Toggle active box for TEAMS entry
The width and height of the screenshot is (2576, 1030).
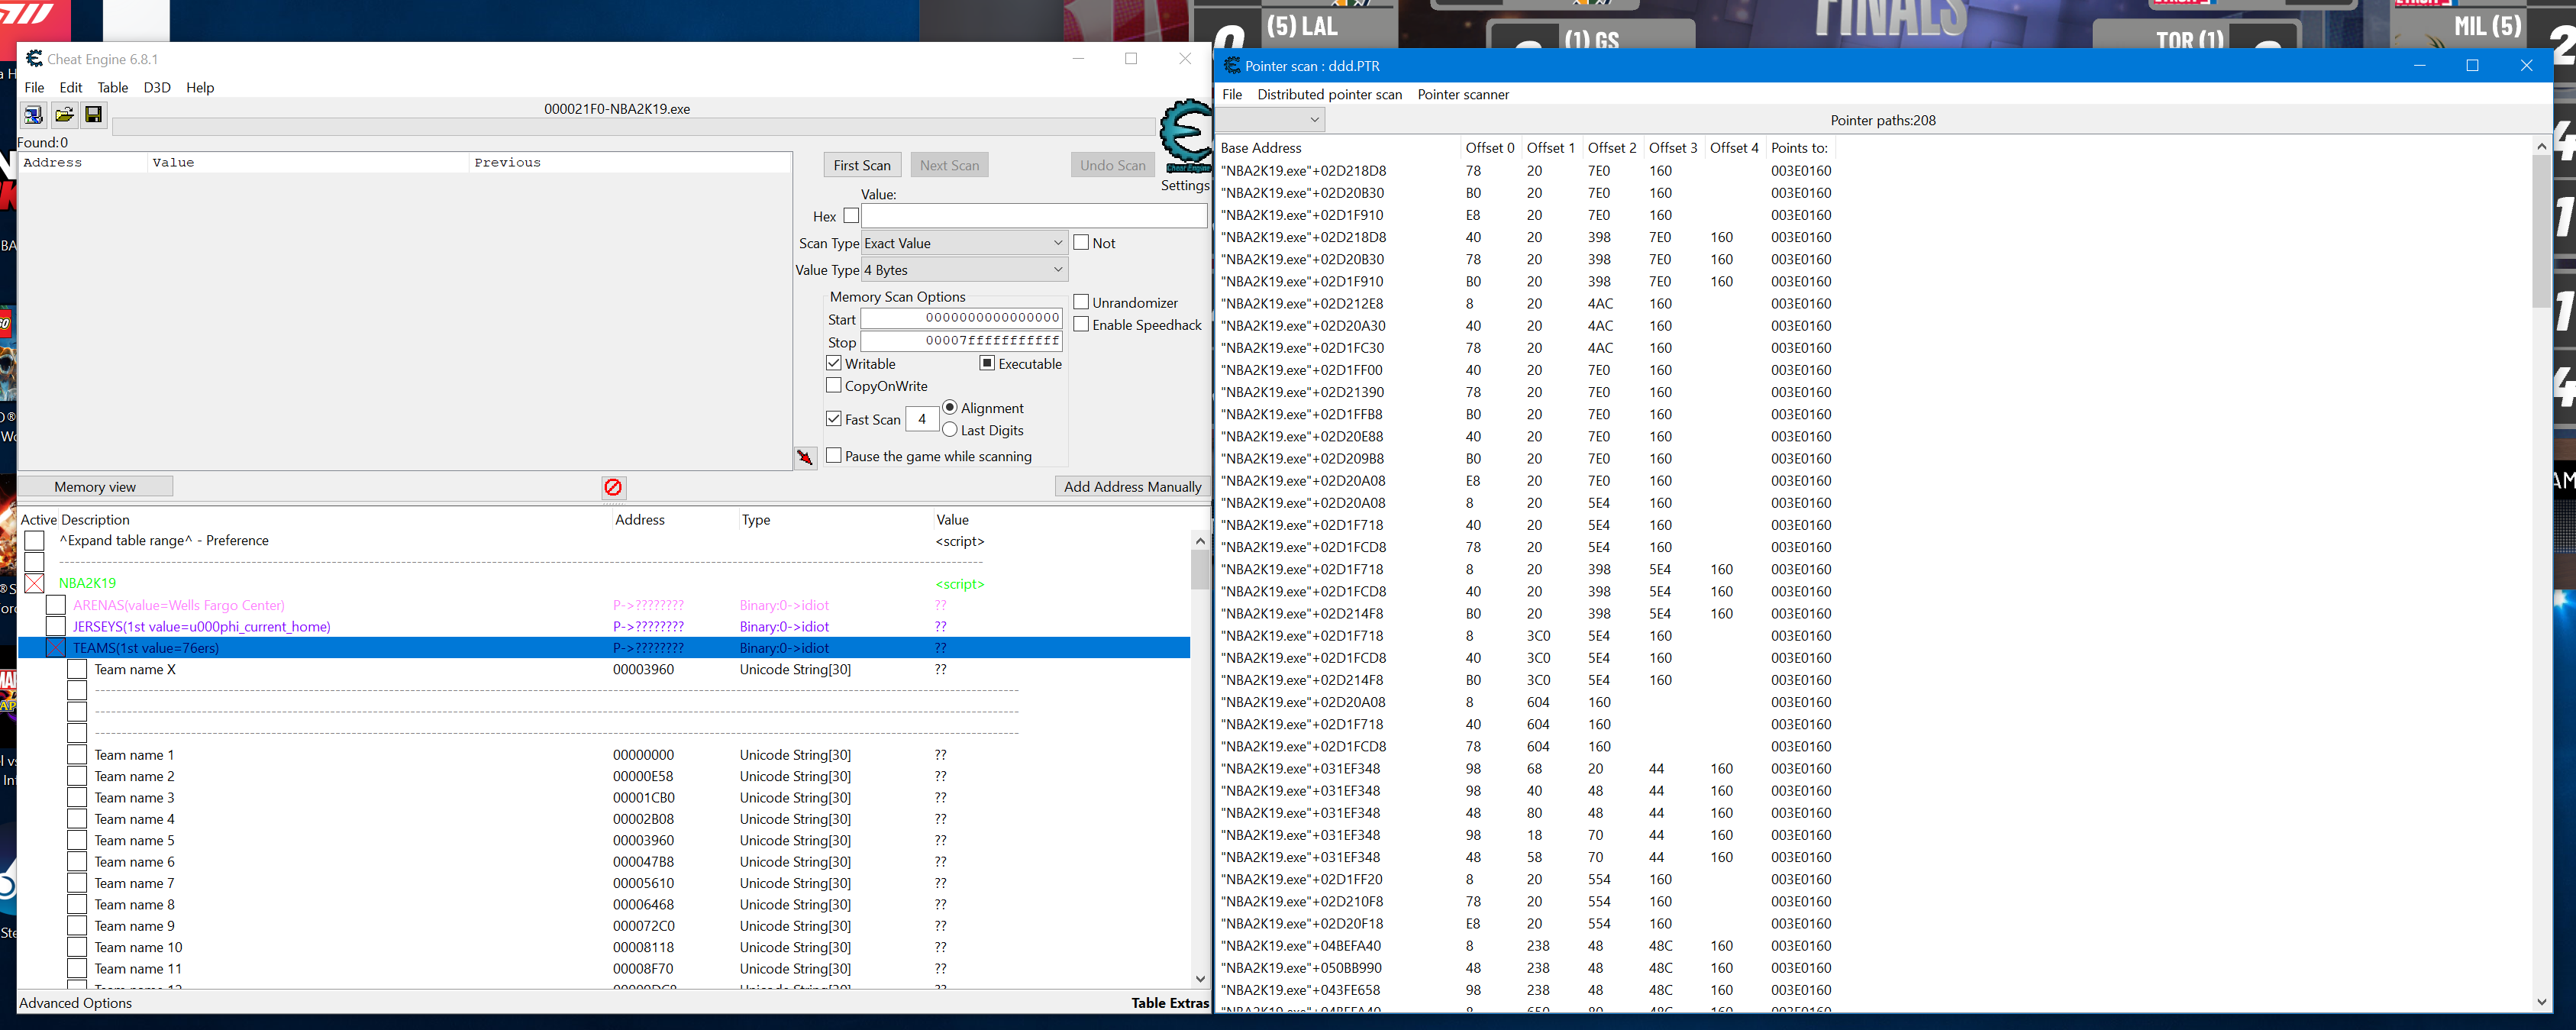pyautogui.click(x=56, y=648)
